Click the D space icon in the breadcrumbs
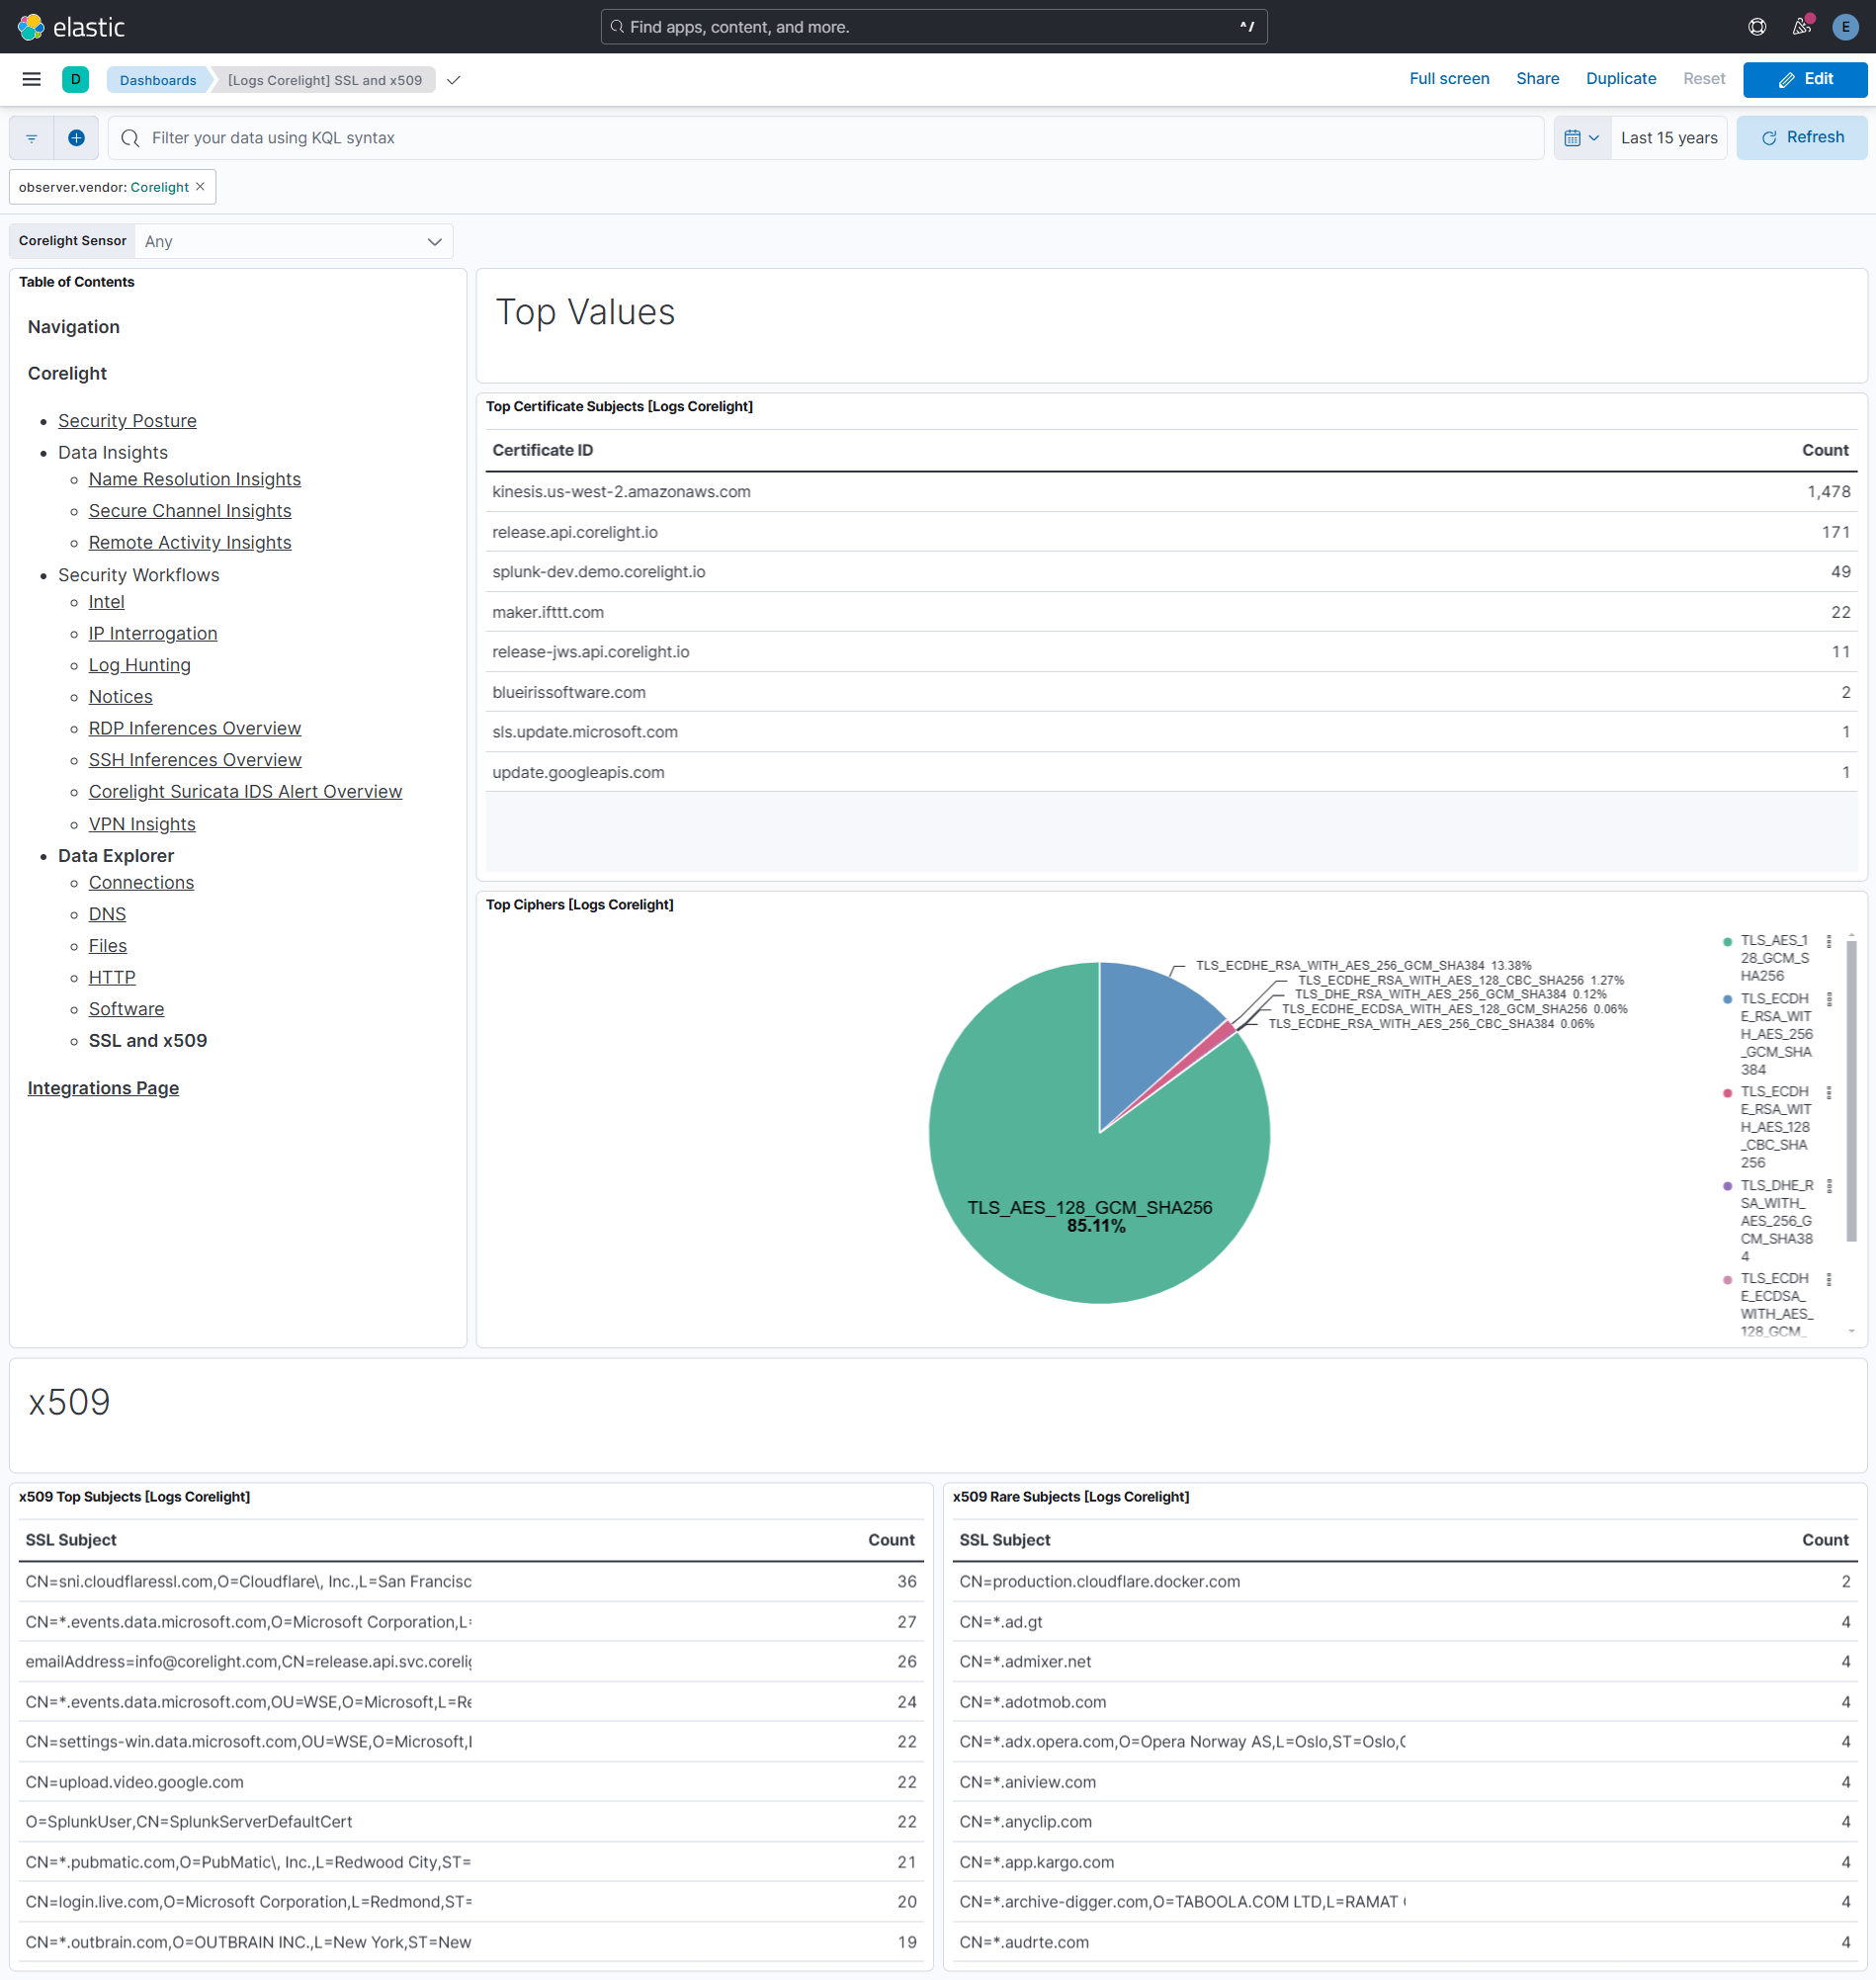The height and width of the screenshot is (1980, 1876). [76, 79]
